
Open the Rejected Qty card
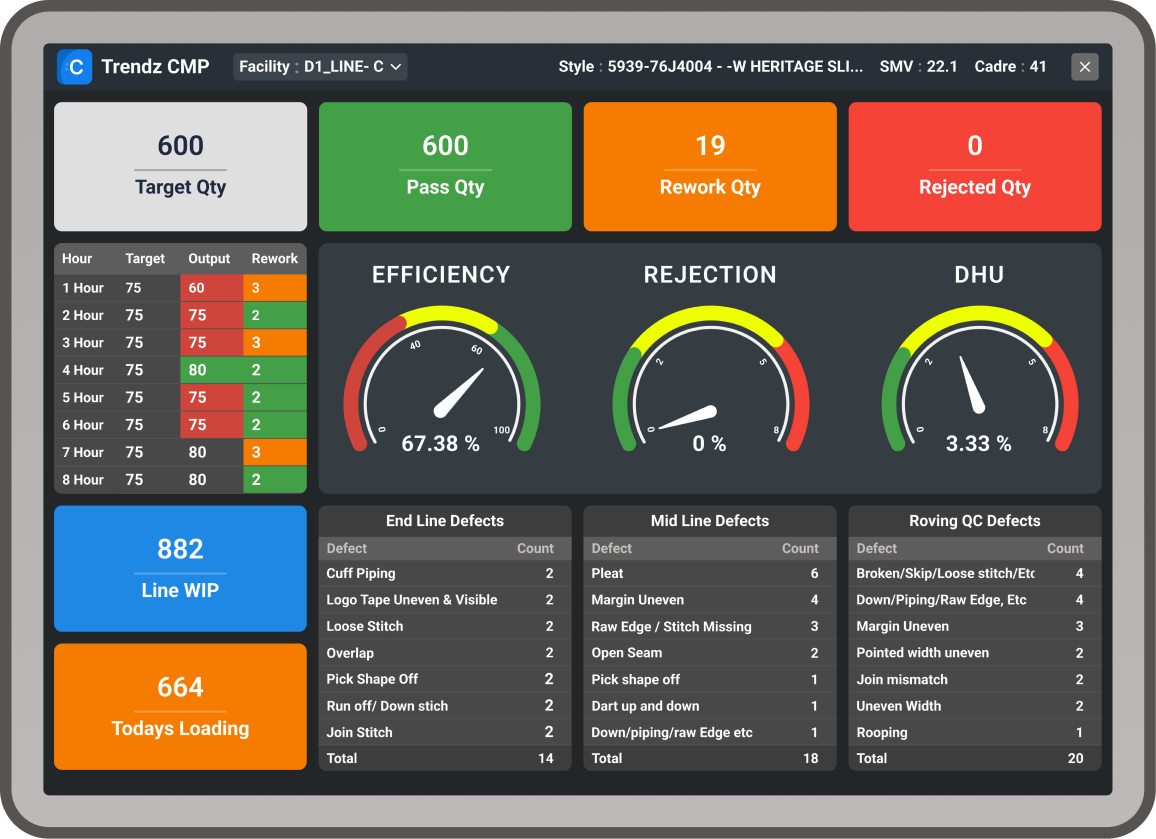(x=975, y=166)
